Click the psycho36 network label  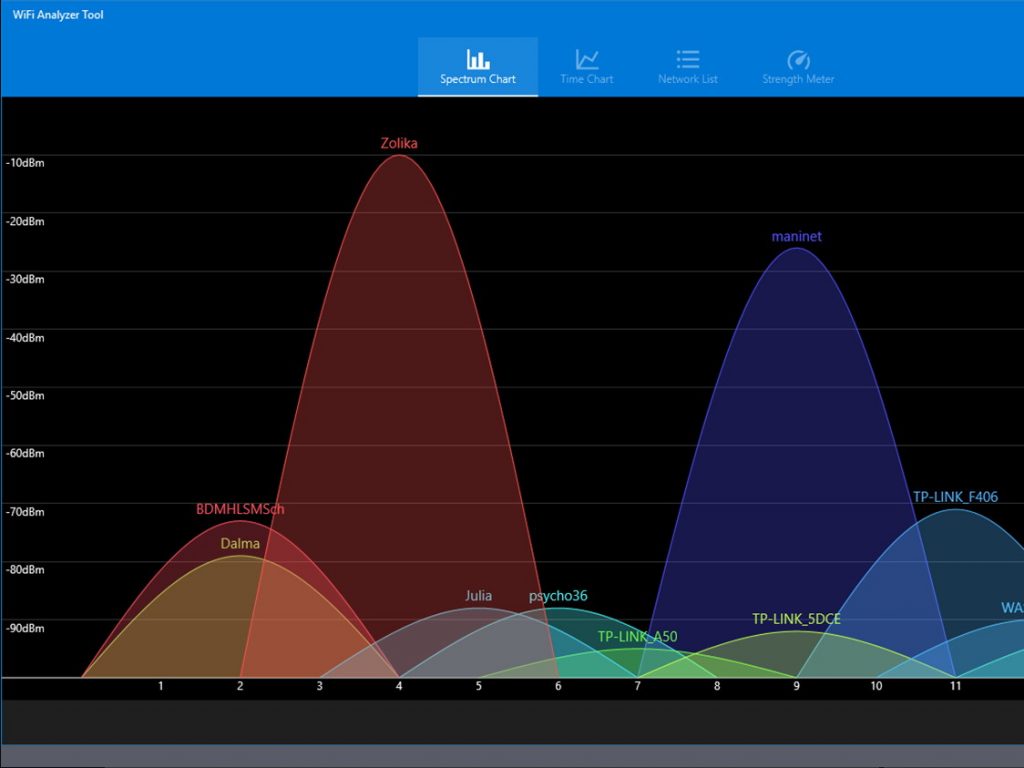point(558,596)
